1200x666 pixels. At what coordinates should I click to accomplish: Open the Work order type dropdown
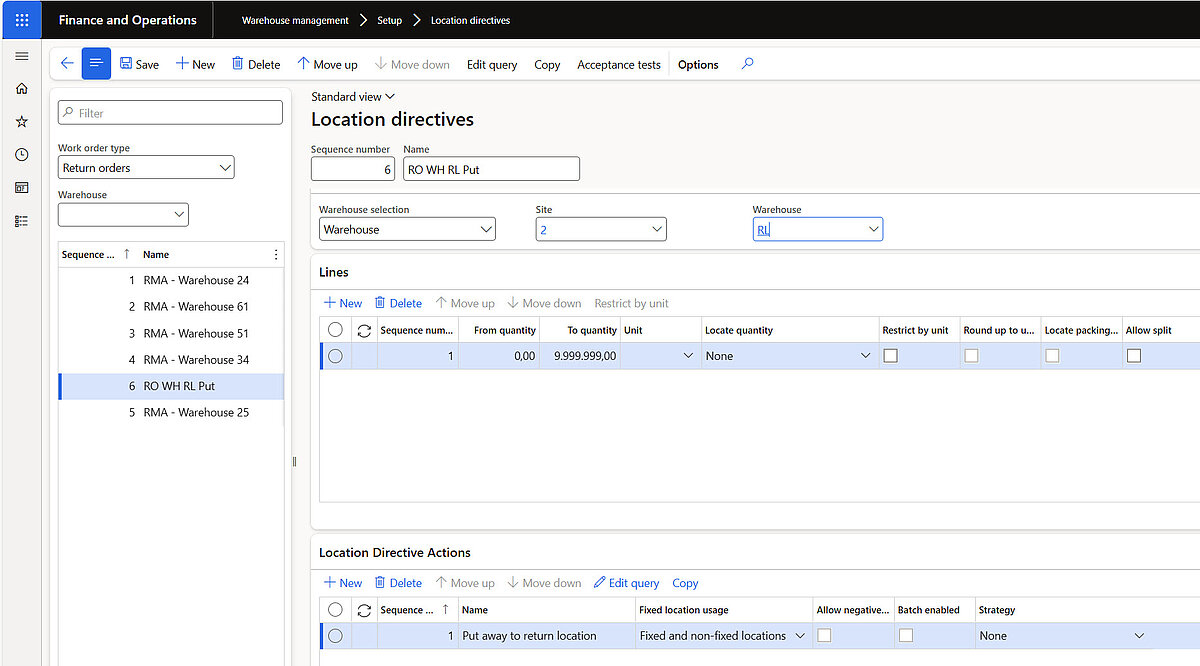[x=145, y=167]
